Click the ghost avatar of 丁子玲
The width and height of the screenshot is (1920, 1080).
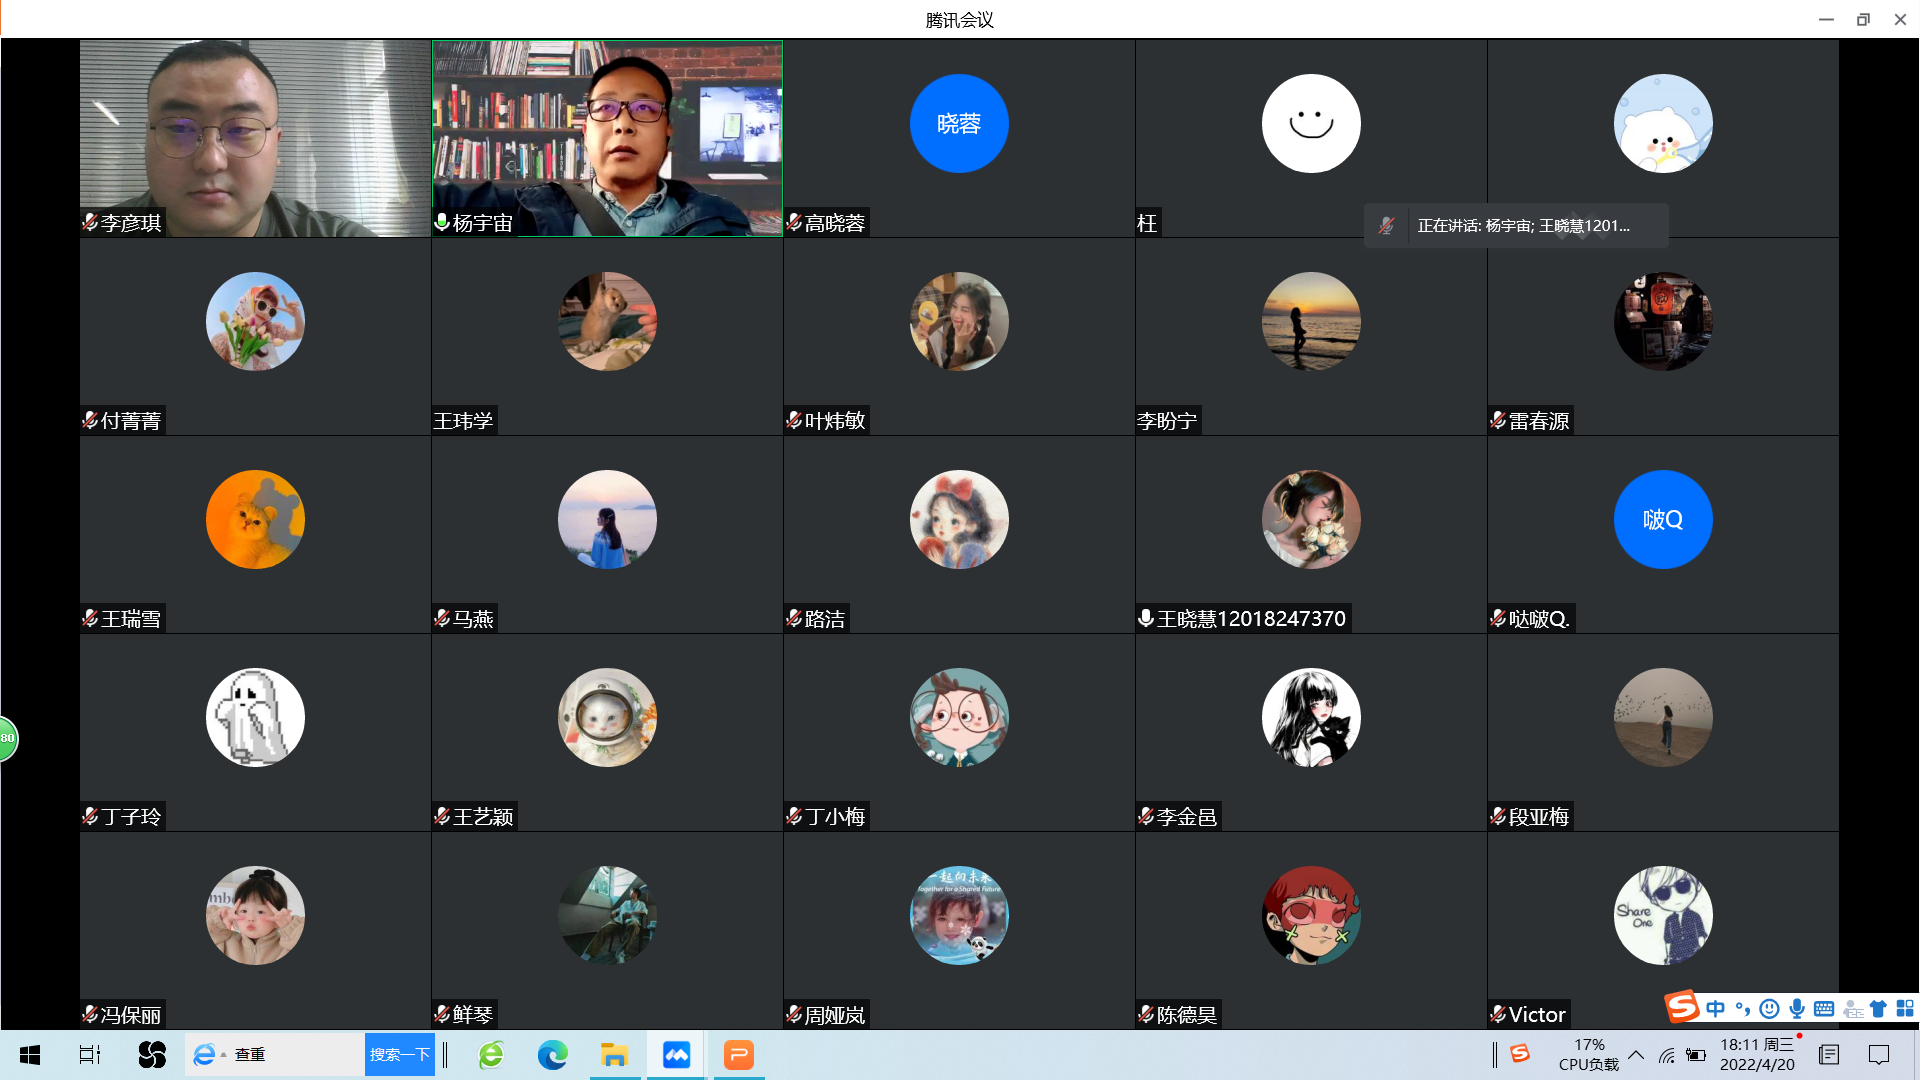coord(255,717)
